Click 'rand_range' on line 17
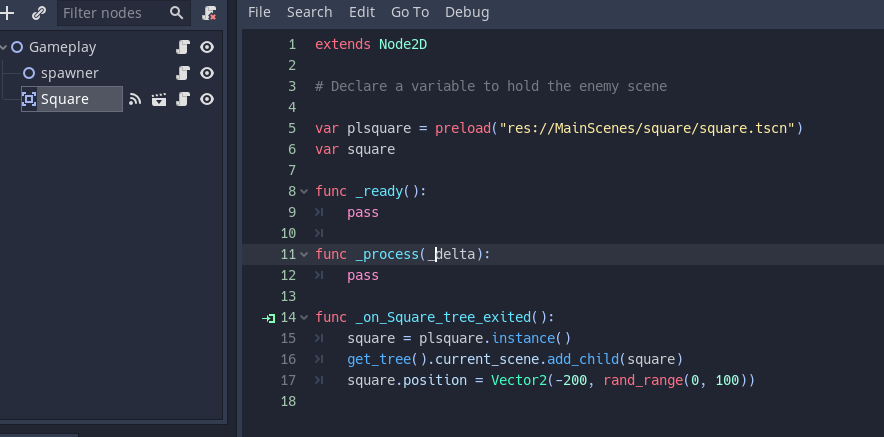Screen dimensions: 884x437 click(643, 381)
